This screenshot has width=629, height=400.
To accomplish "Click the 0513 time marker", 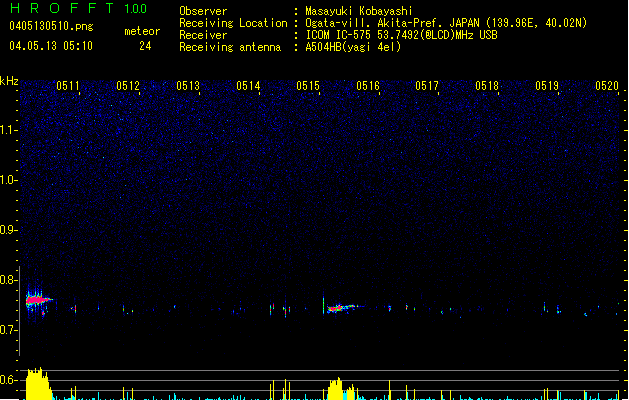I will (x=188, y=86).
